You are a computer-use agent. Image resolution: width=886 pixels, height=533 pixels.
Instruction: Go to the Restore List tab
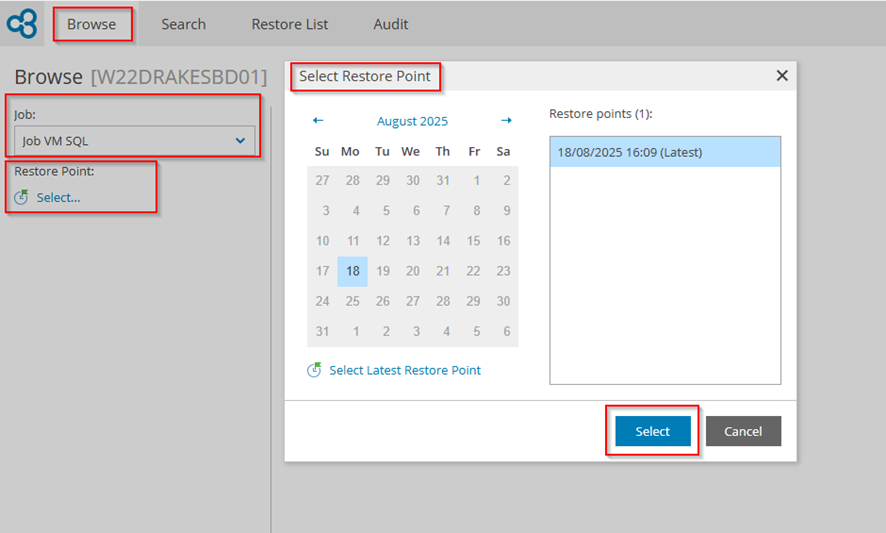[x=289, y=24]
